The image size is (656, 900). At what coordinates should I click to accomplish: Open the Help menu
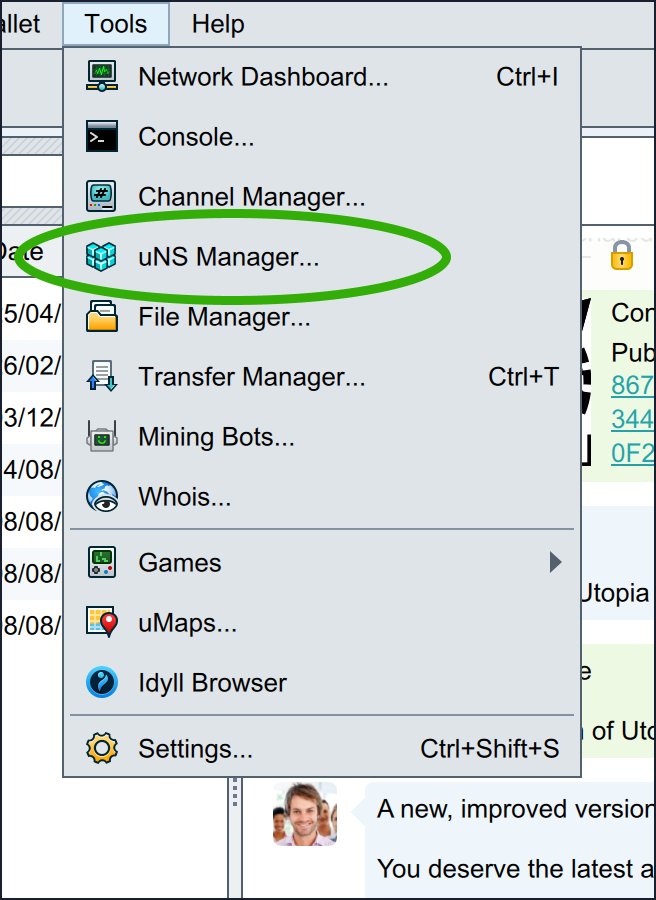(x=218, y=24)
